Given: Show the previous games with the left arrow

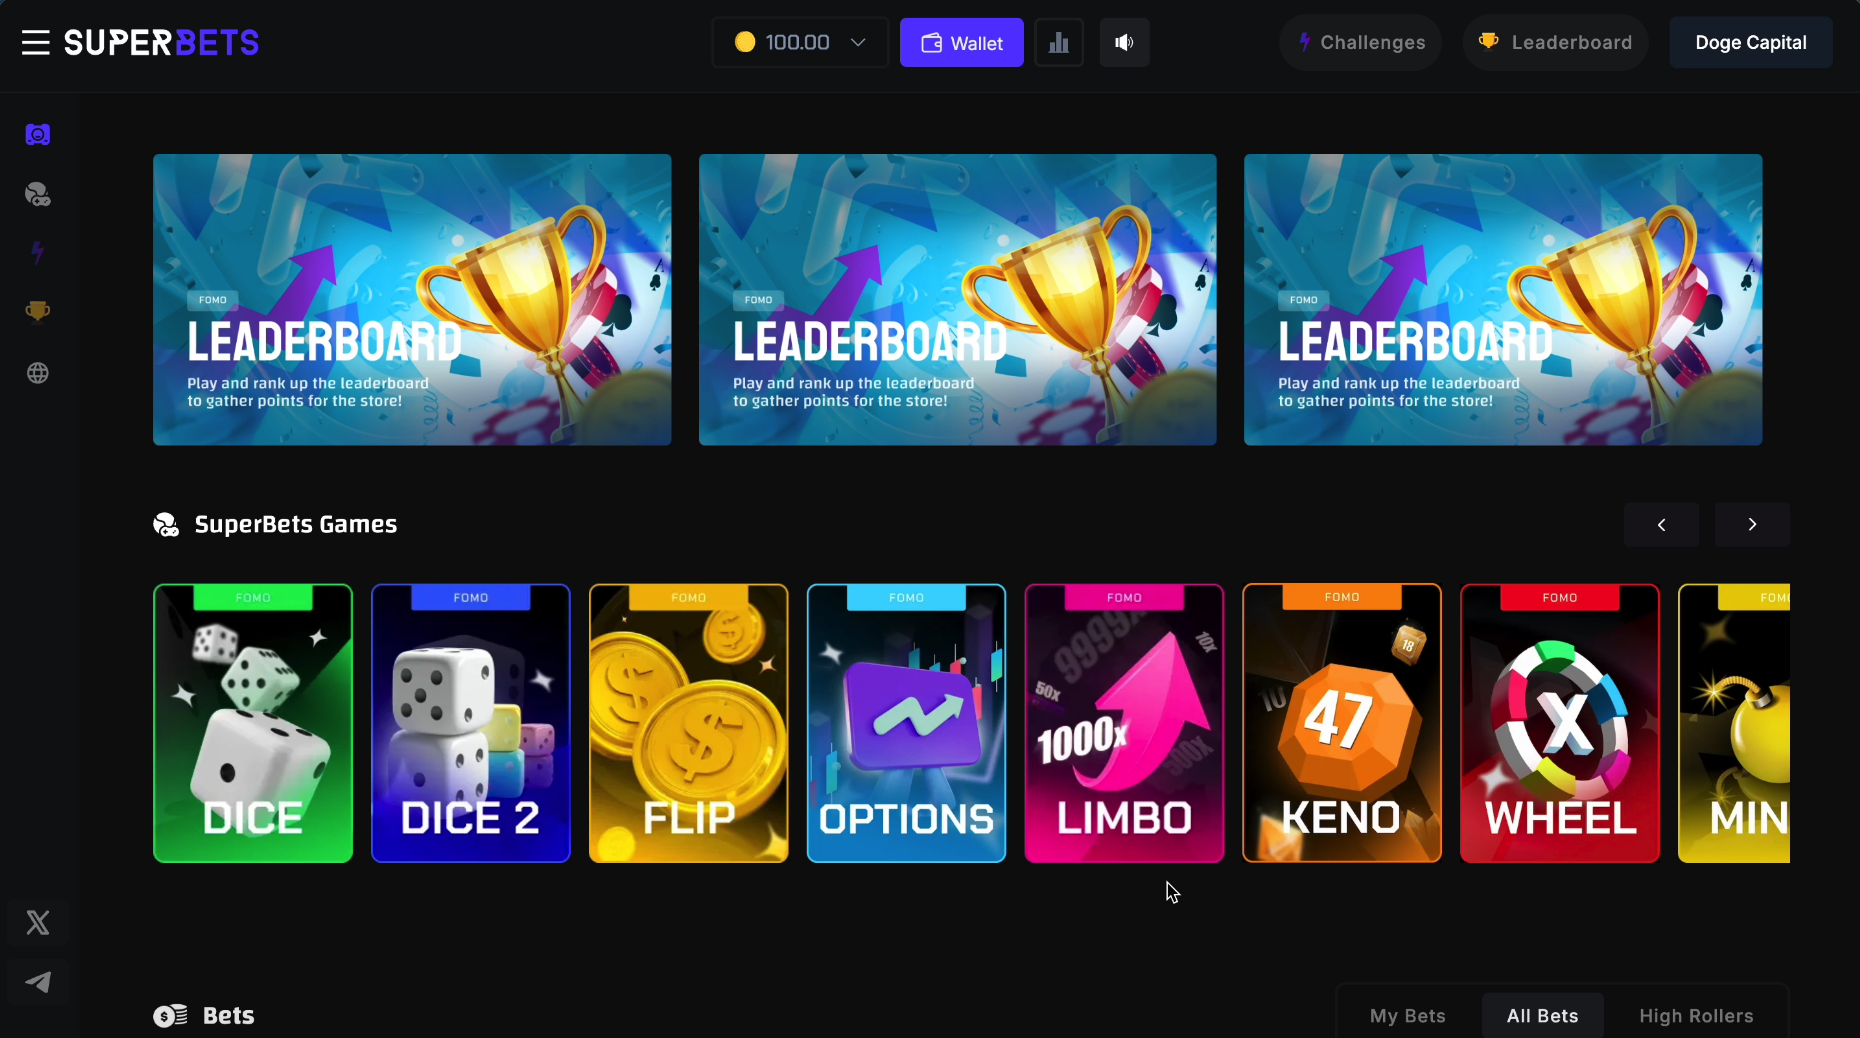Looking at the screenshot, I should coord(1662,525).
